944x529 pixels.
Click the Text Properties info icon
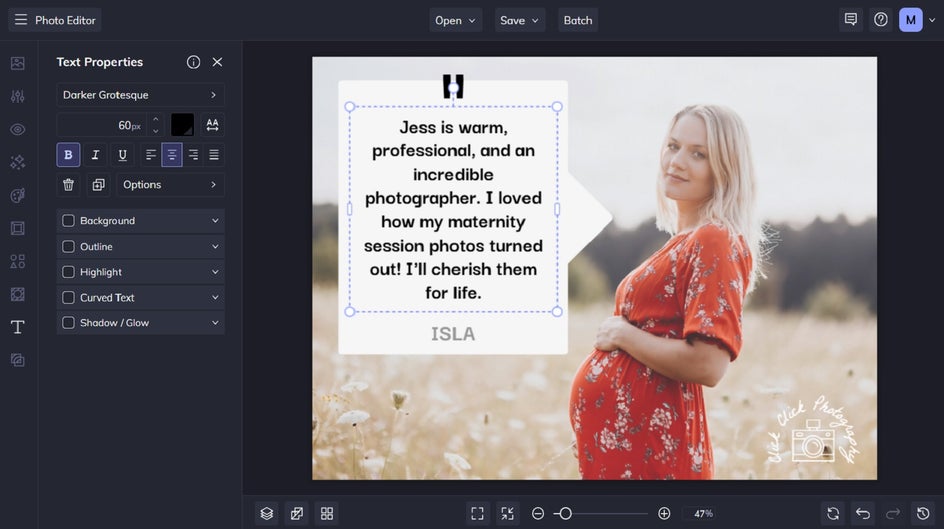[x=193, y=62]
